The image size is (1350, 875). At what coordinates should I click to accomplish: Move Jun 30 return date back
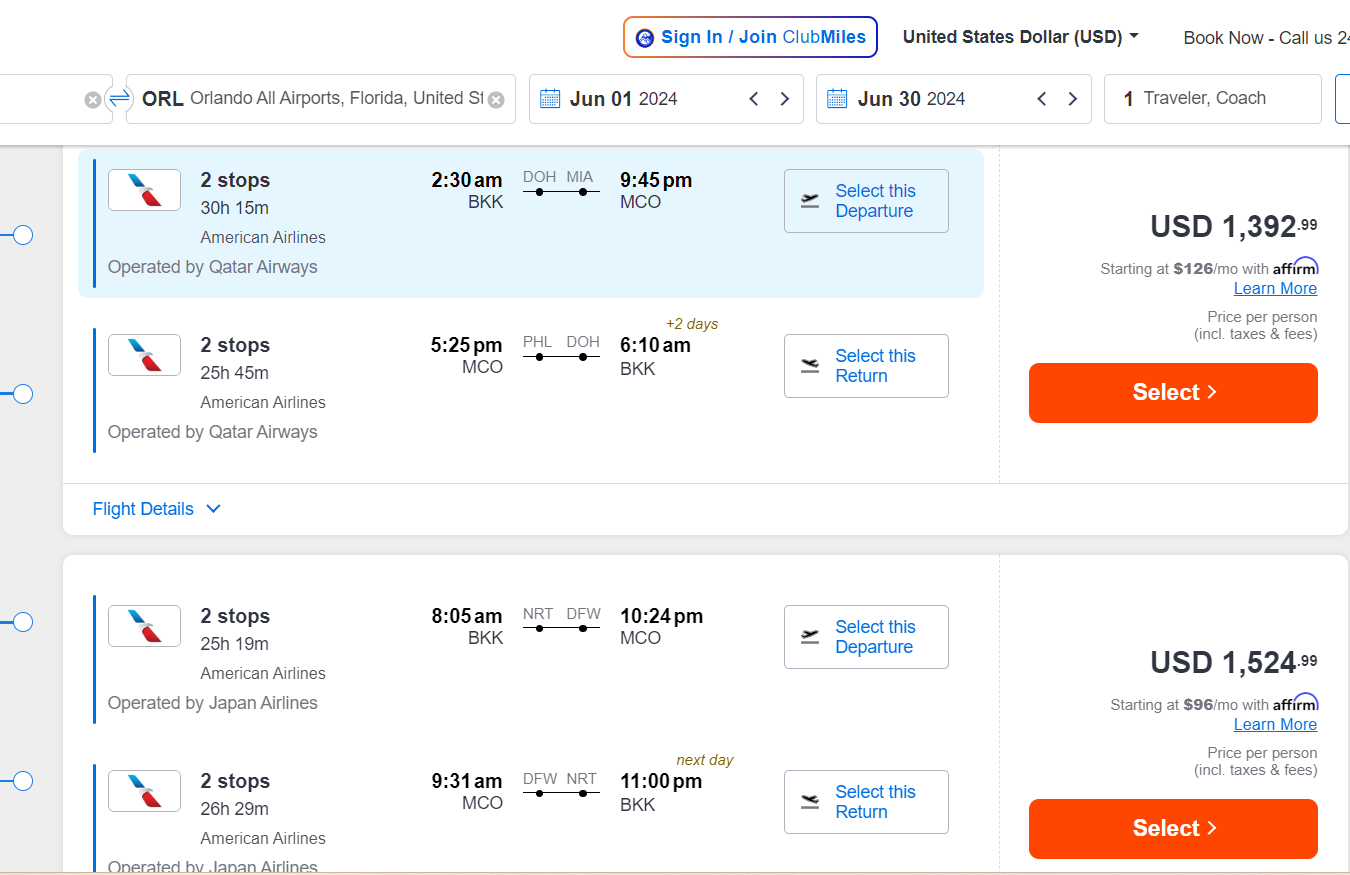[1042, 99]
